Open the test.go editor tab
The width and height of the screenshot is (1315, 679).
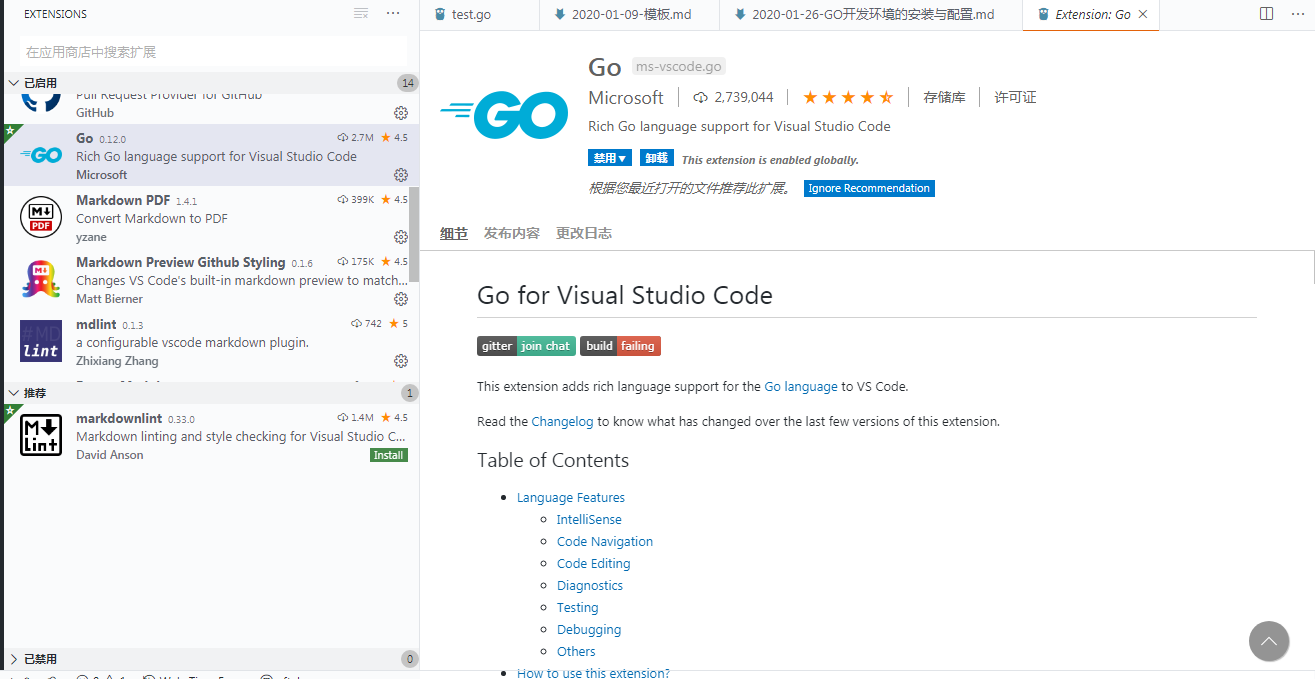point(479,15)
